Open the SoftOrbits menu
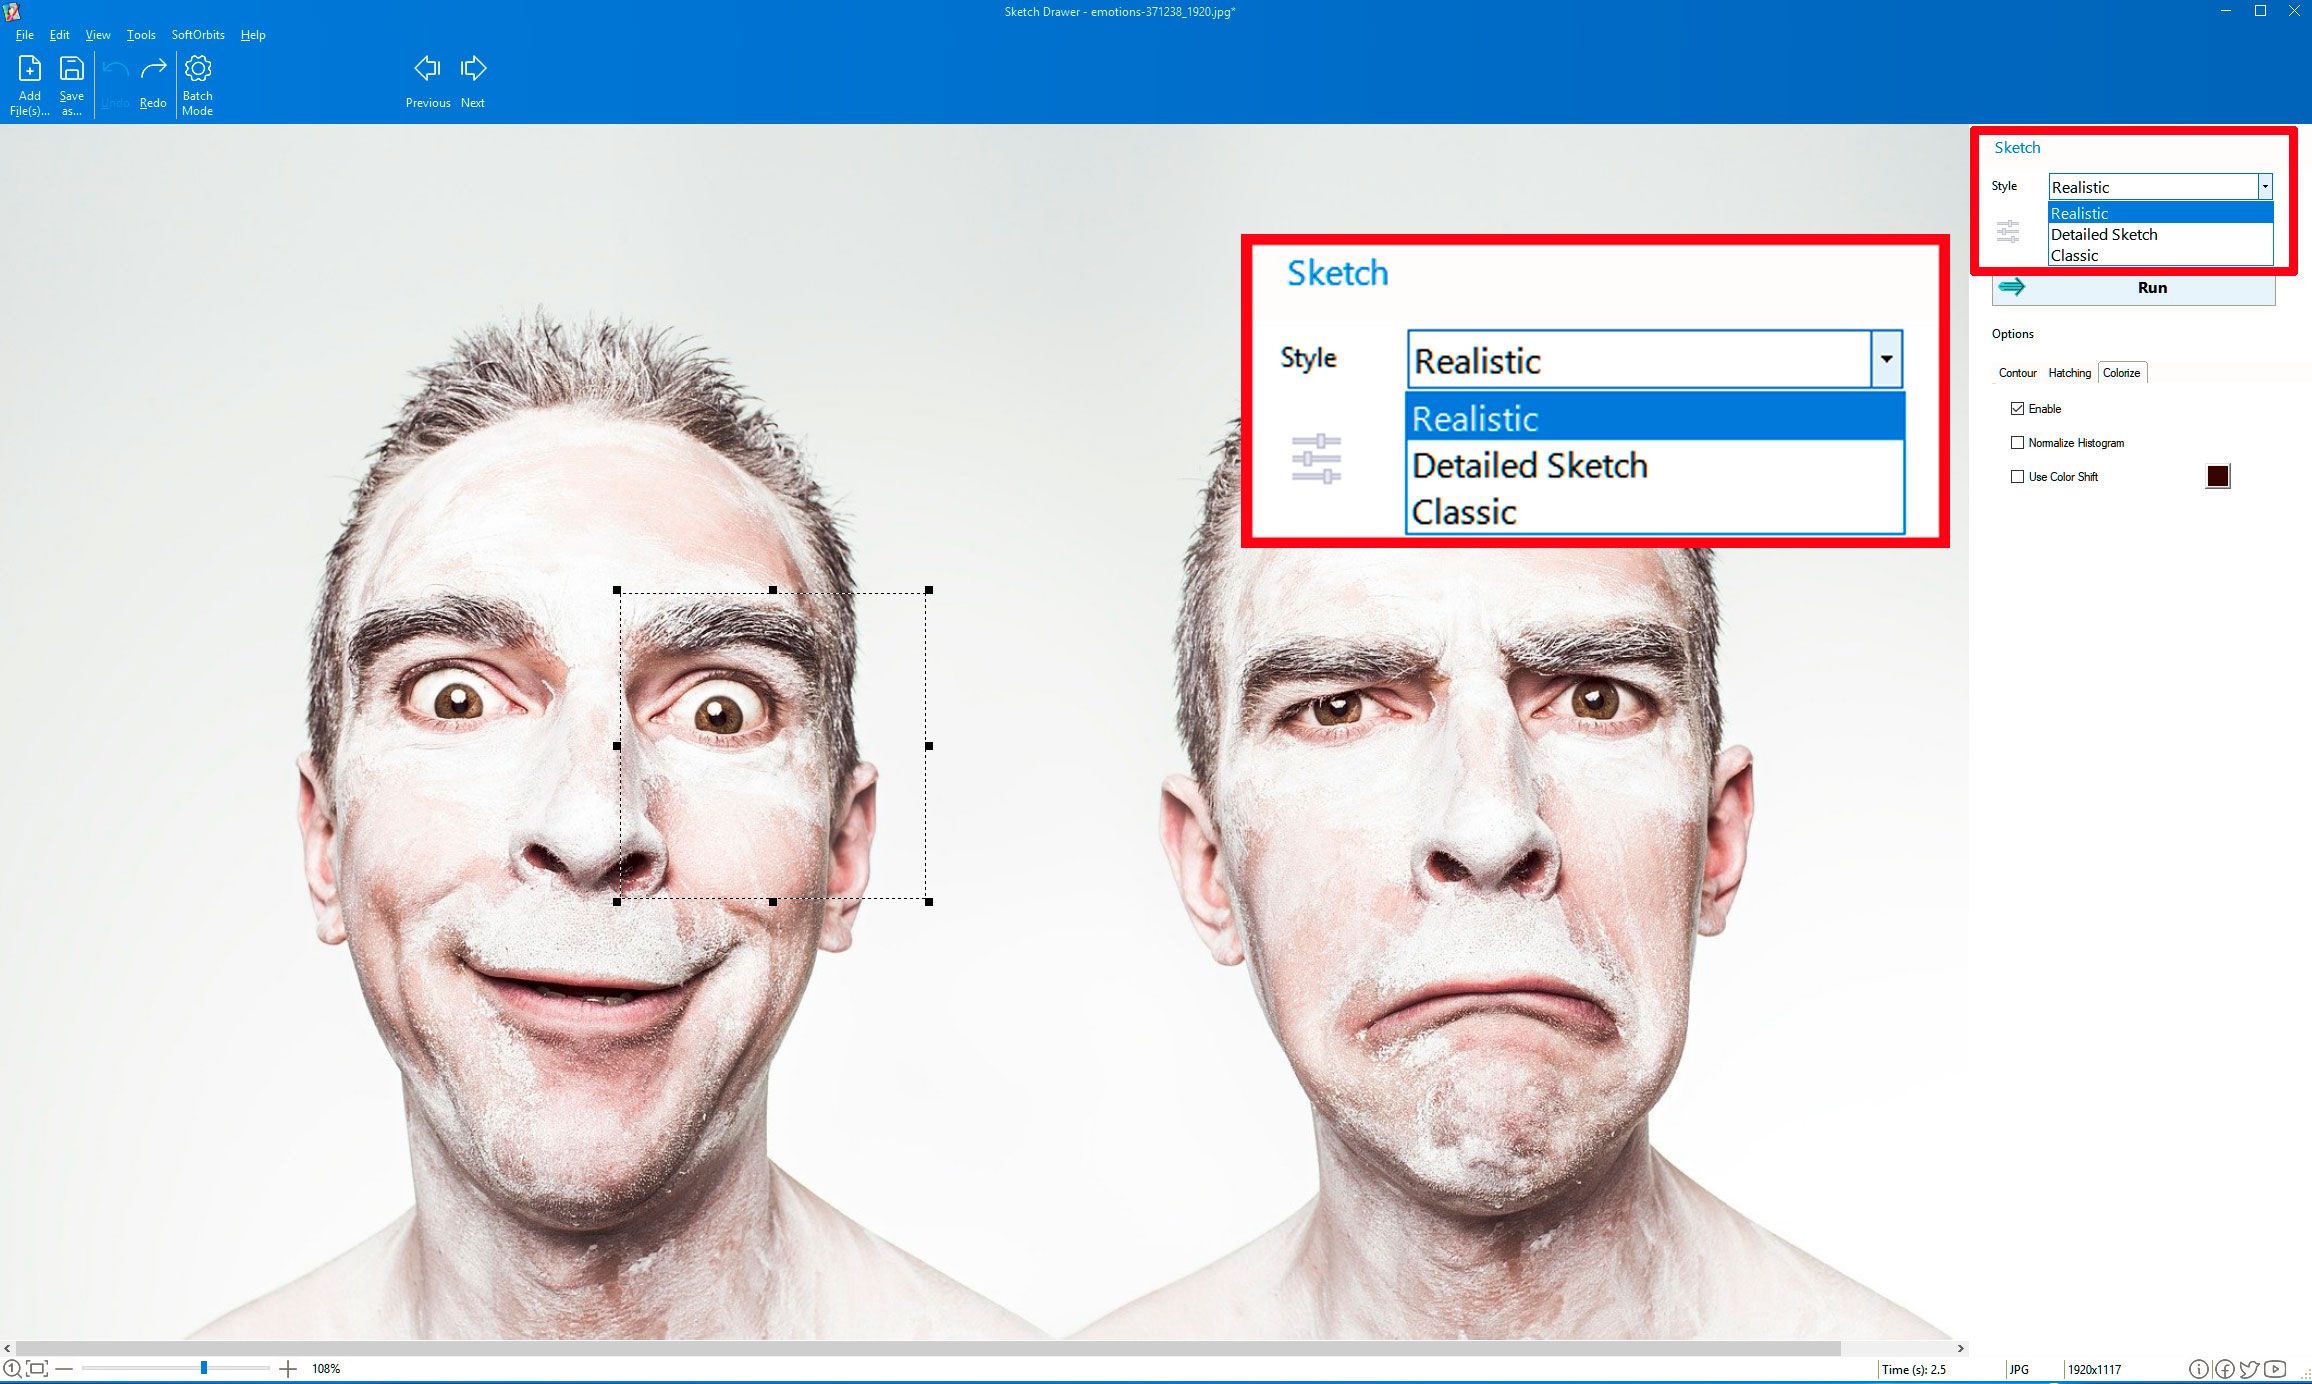The height and width of the screenshot is (1384, 2312). pos(196,35)
